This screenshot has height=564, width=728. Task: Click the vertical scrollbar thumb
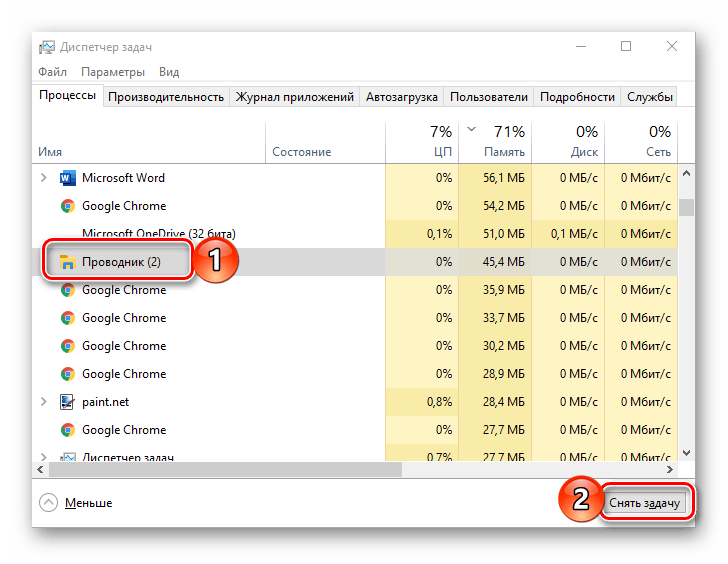coord(686,207)
